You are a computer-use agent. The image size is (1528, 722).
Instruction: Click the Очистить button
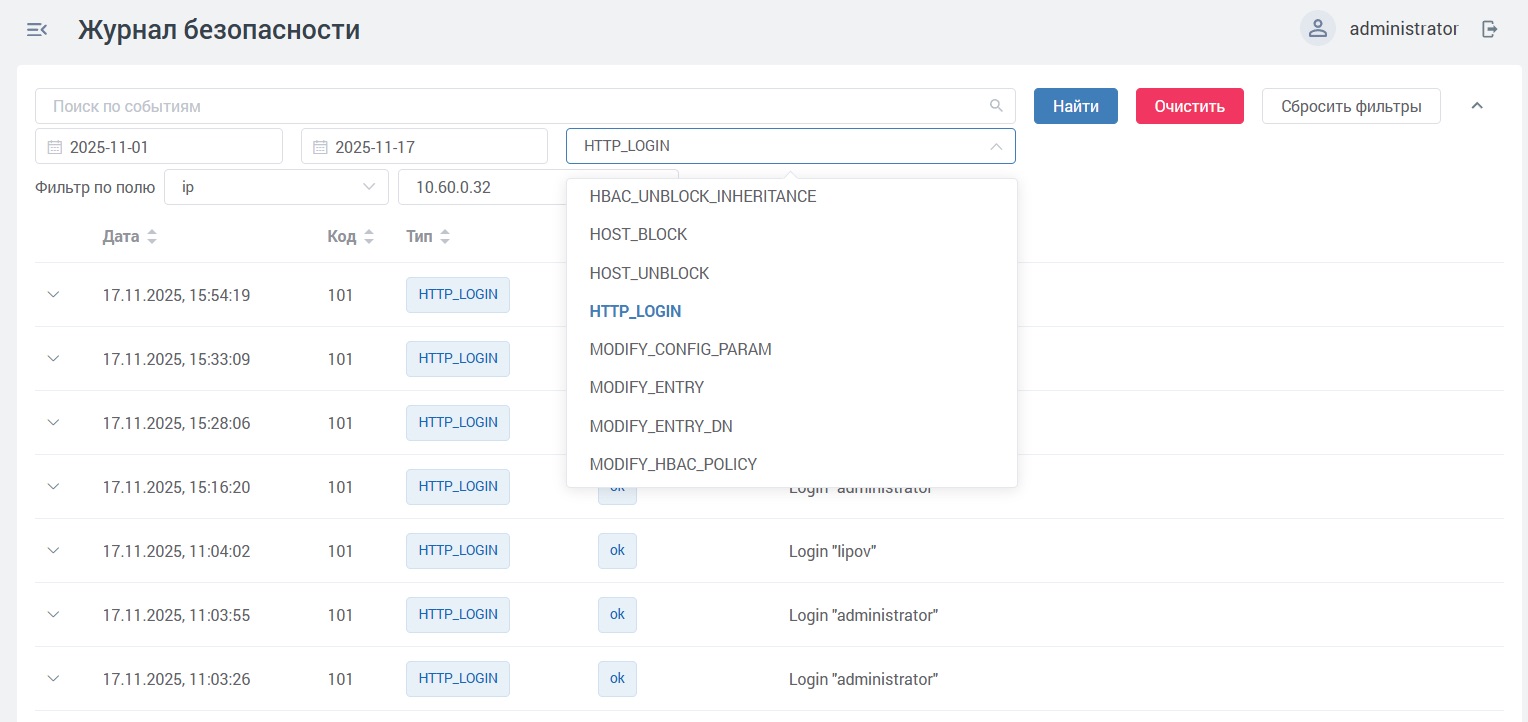[1190, 106]
